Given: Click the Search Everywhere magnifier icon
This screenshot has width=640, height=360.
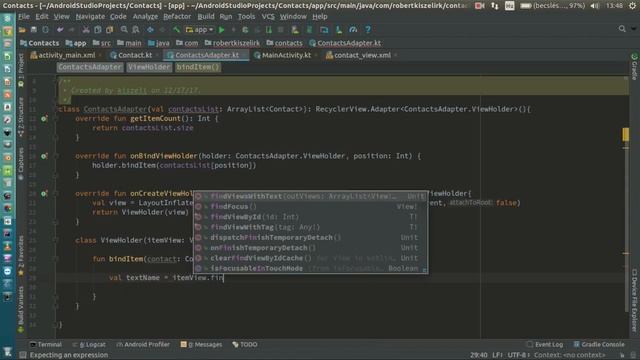Looking at the screenshot, I should click(x=622, y=29).
